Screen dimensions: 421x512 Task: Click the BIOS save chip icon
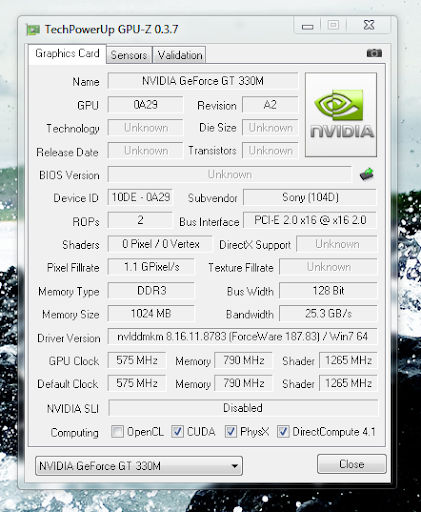[x=367, y=174]
